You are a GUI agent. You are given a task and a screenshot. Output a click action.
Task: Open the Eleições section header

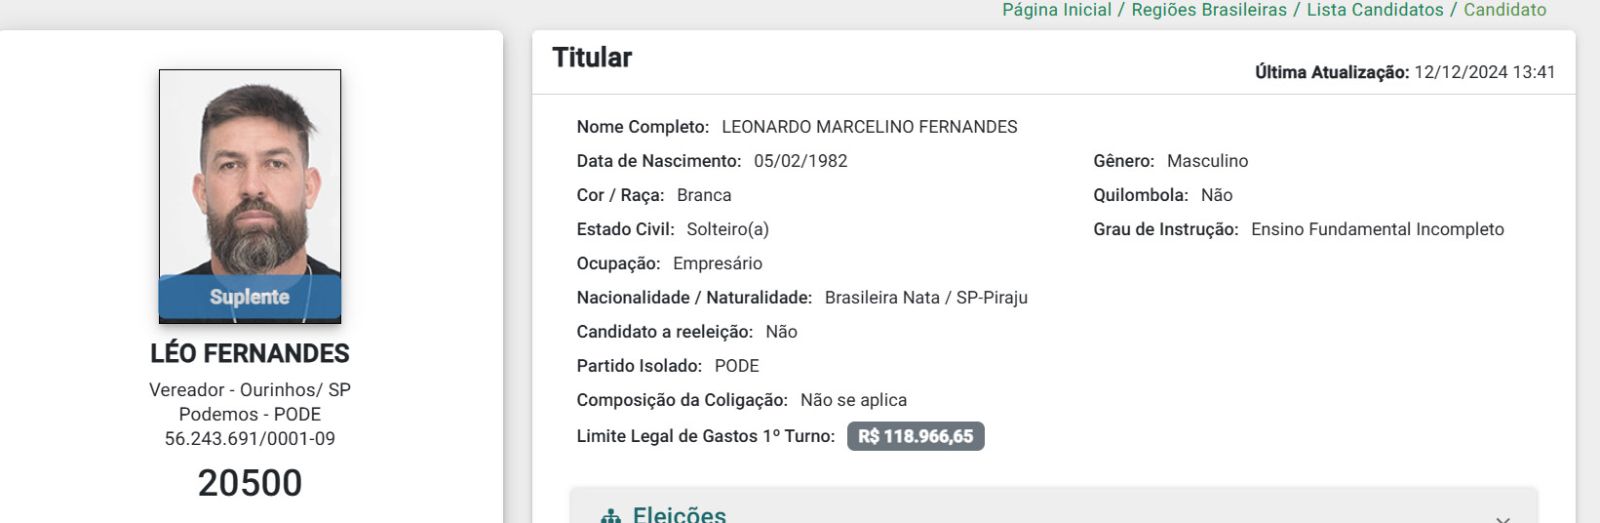(680, 515)
